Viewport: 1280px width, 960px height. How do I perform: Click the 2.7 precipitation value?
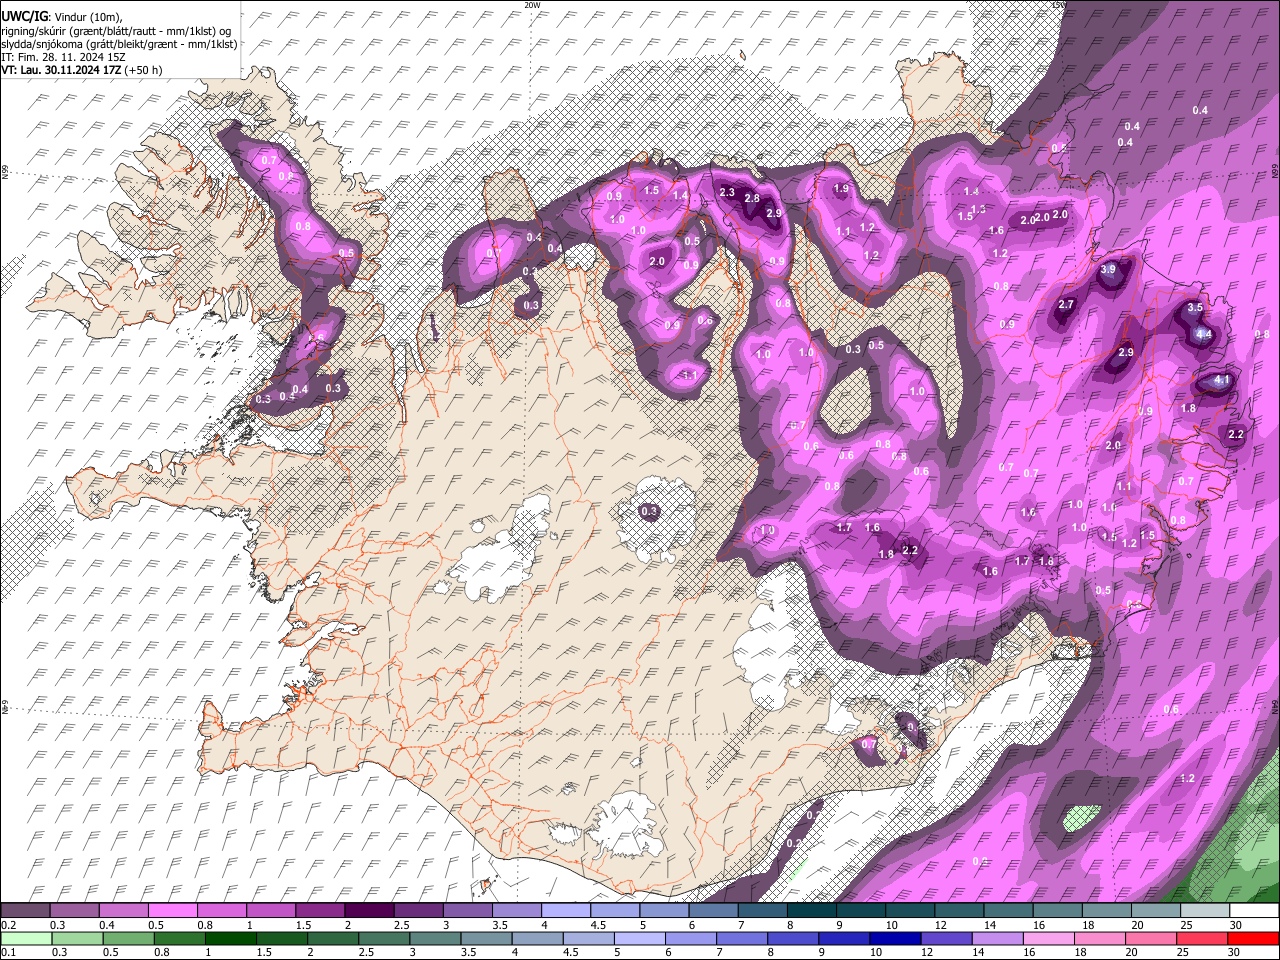(x=1065, y=305)
